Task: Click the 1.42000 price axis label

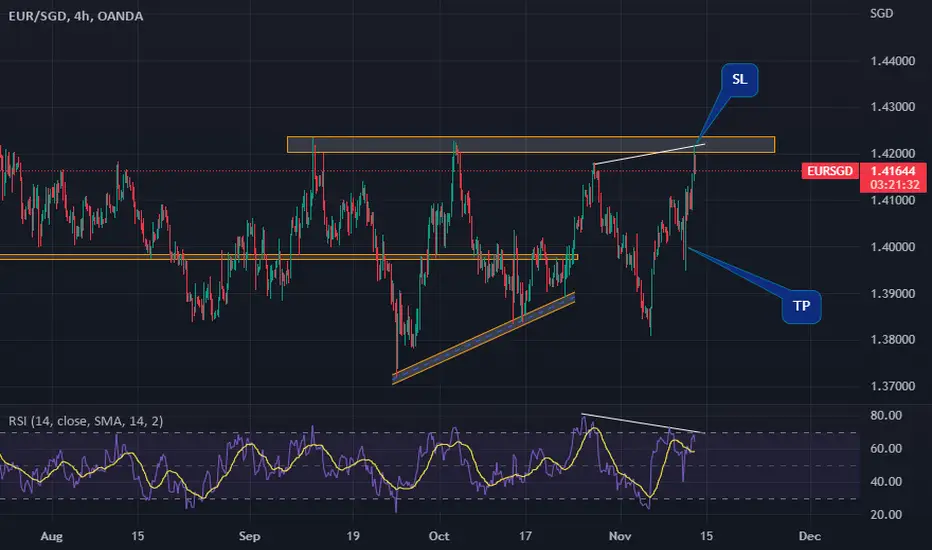Action: pos(892,153)
